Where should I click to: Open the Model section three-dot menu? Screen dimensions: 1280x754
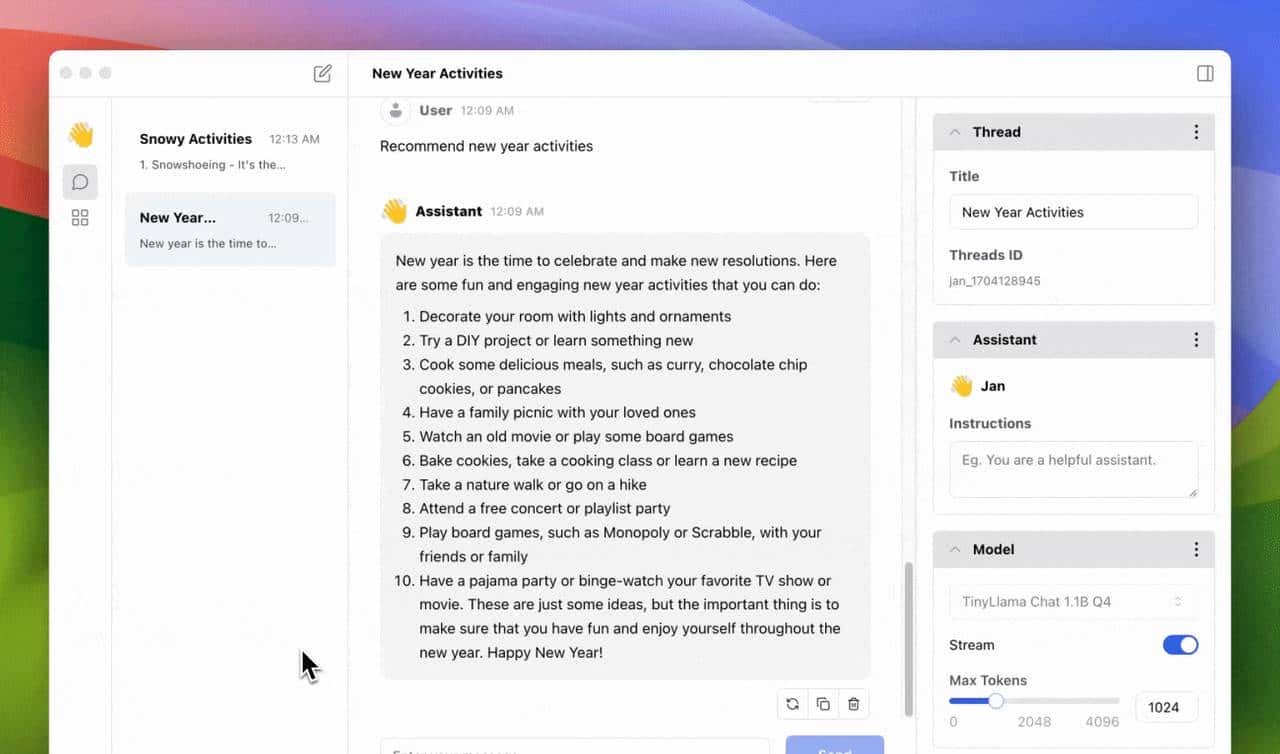click(1196, 550)
